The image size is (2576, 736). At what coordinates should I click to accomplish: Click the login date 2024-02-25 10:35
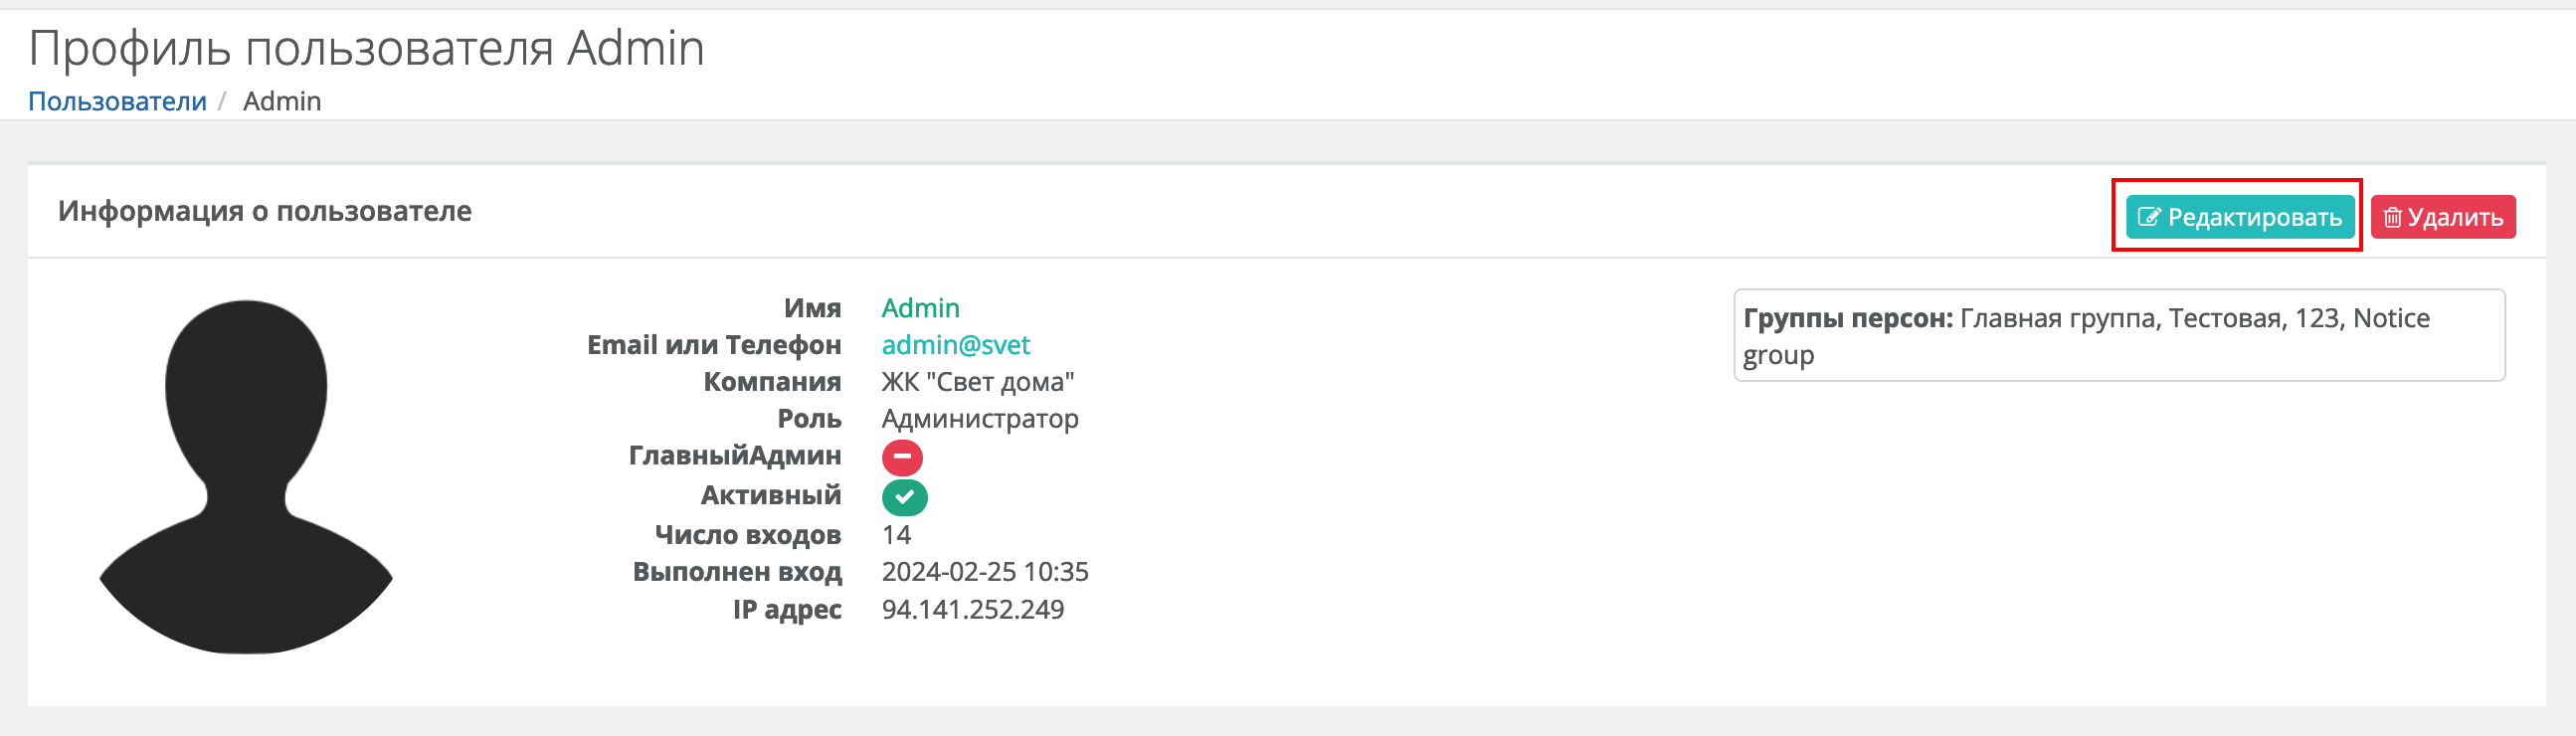(985, 572)
